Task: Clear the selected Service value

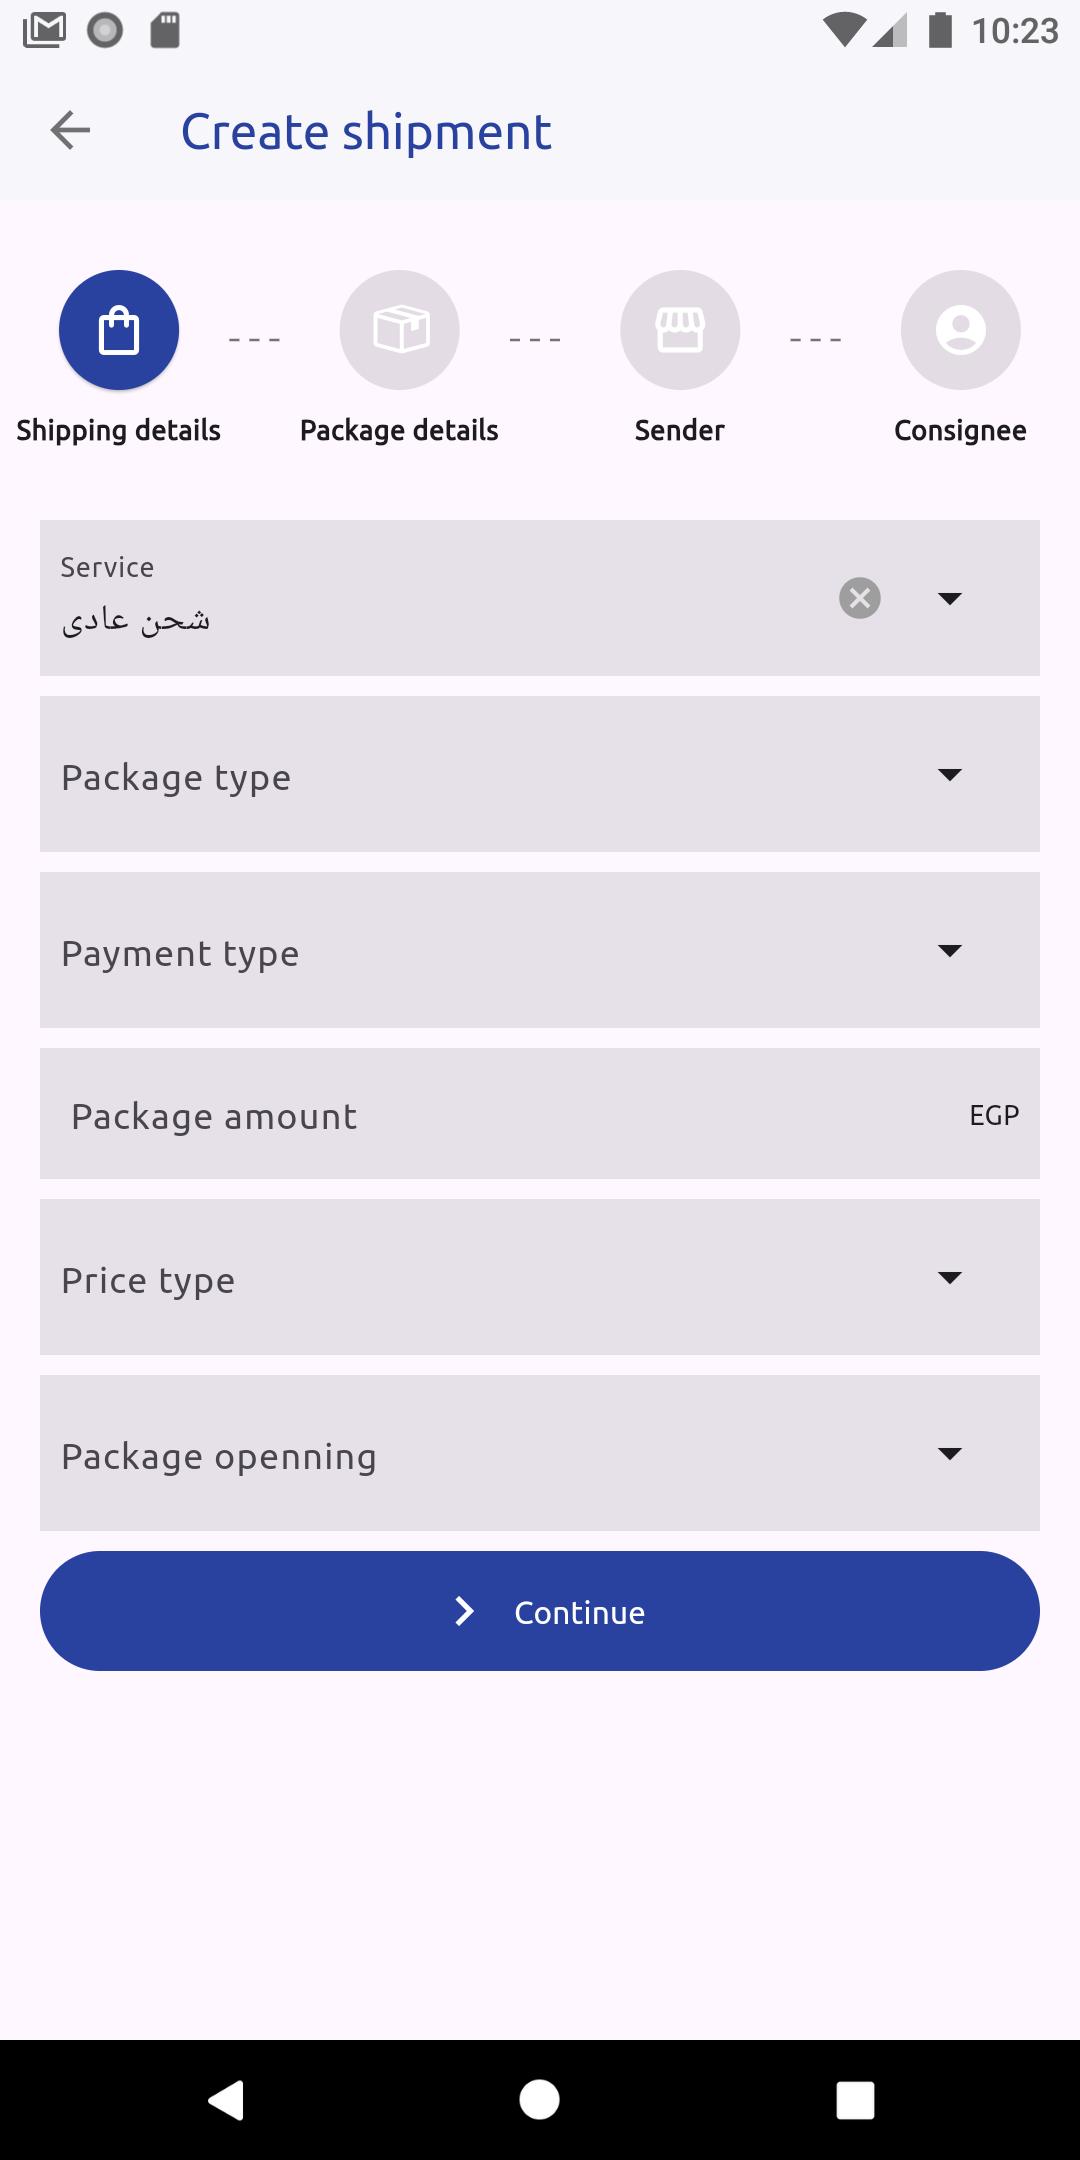Action: (x=860, y=598)
